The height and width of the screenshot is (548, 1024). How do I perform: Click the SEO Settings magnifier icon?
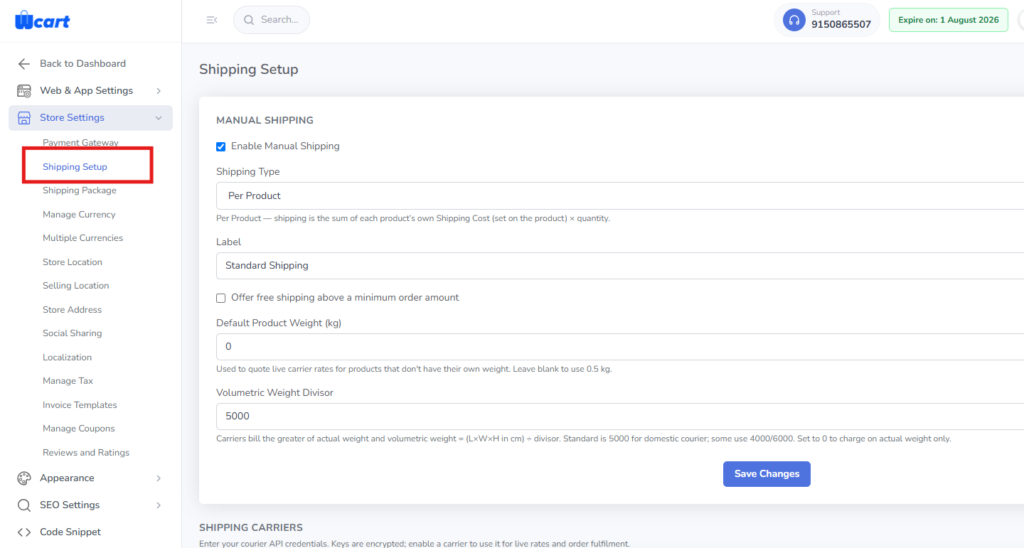pyautogui.click(x=24, y=505)
